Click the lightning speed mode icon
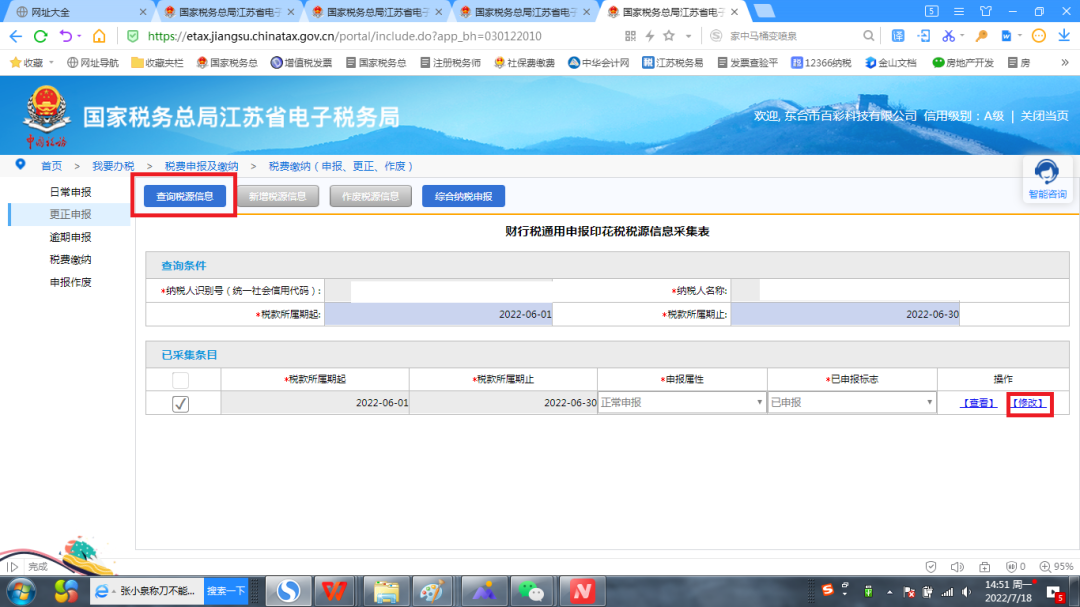 (x=650, y=36)
